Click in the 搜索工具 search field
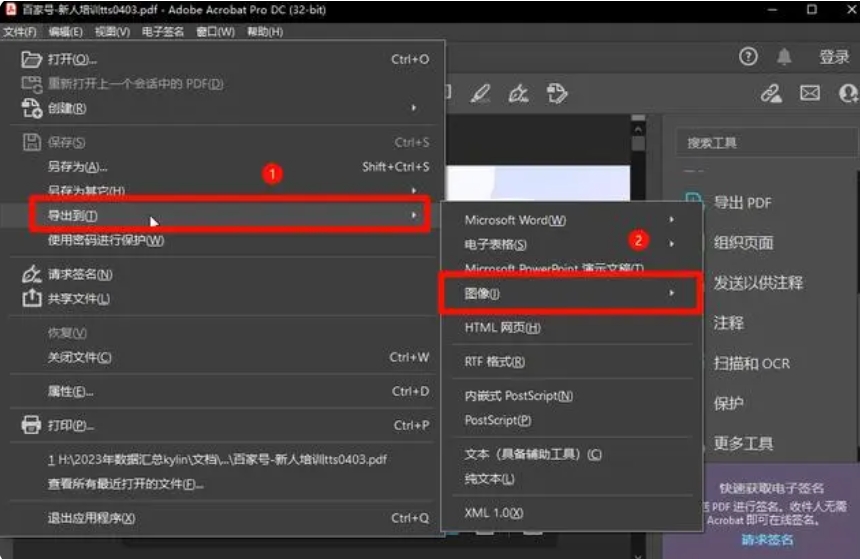This screenshot has height=559, width=860. coord(766,143)
